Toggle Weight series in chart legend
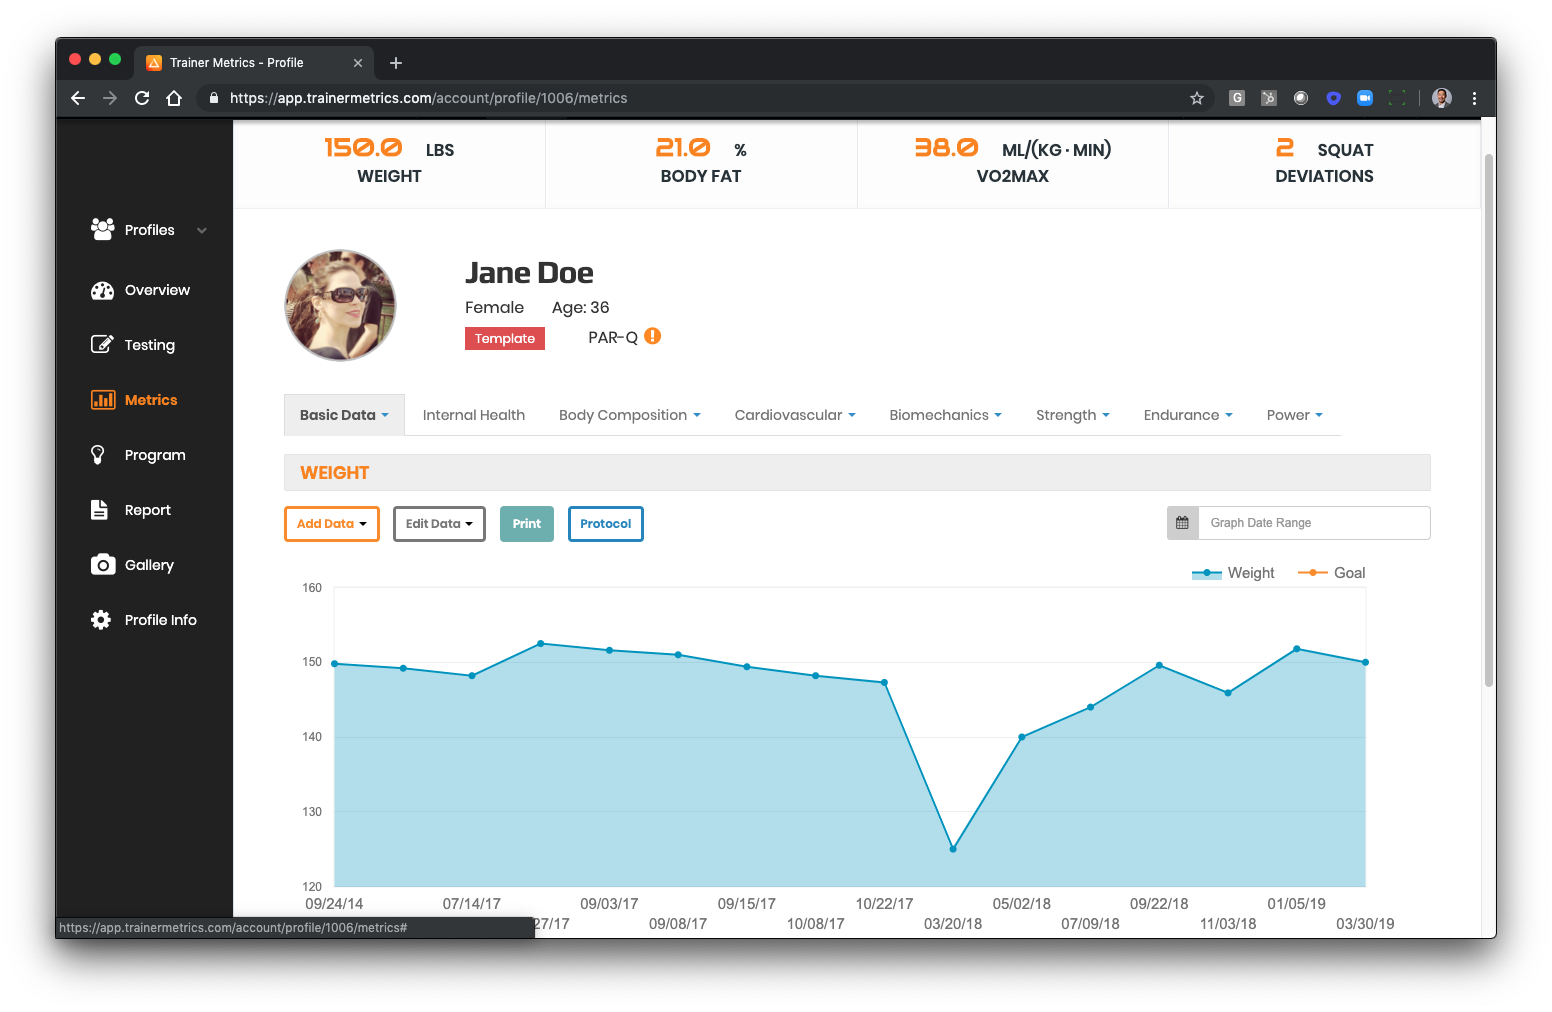1552x1012 pixels. 1233,573
